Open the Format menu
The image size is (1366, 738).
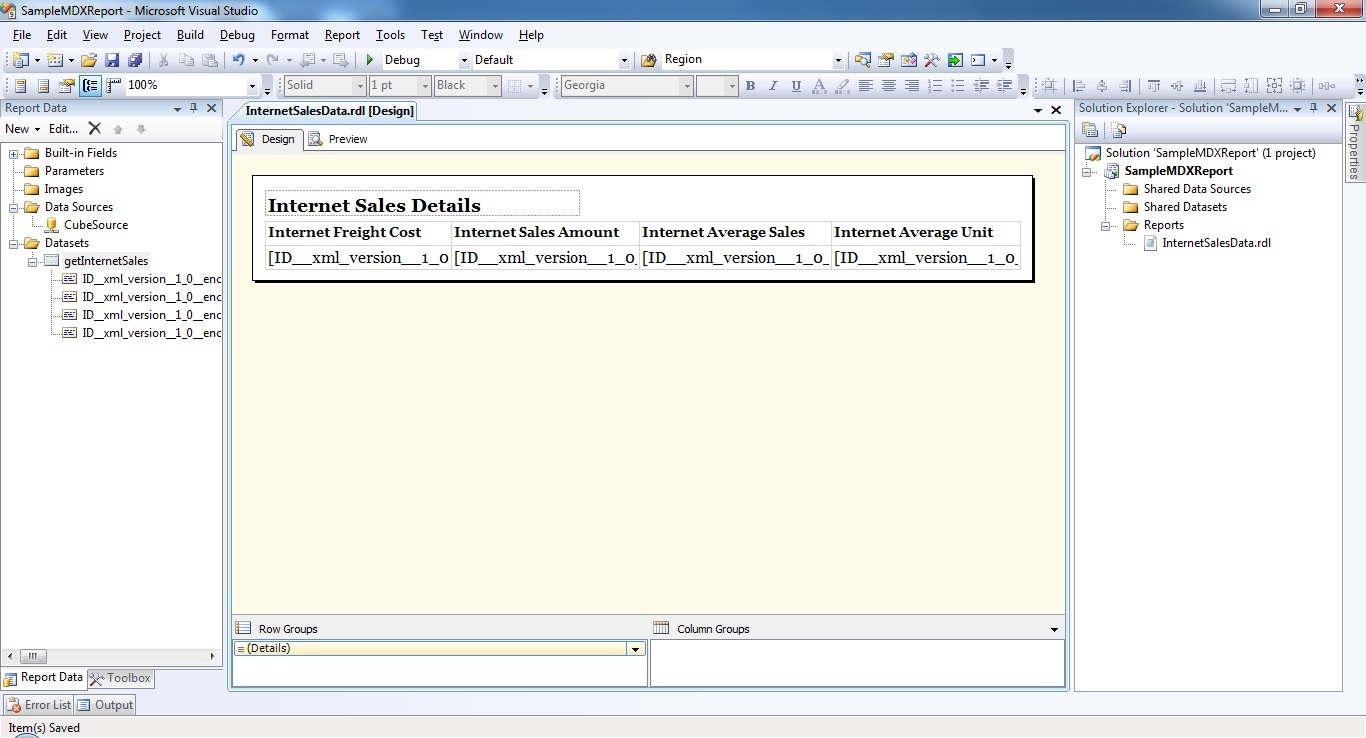290,35
